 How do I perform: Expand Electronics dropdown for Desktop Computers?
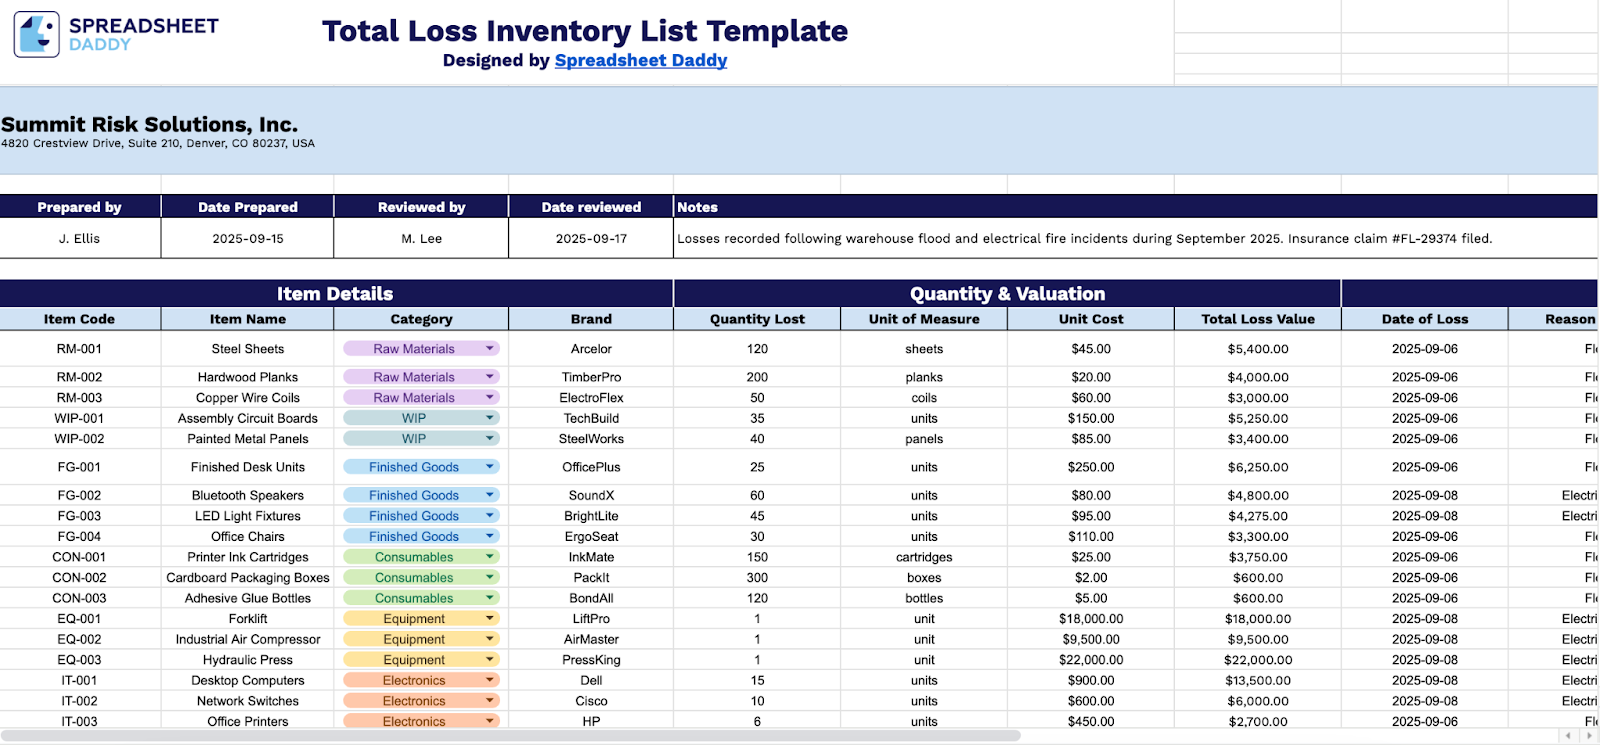490,680
